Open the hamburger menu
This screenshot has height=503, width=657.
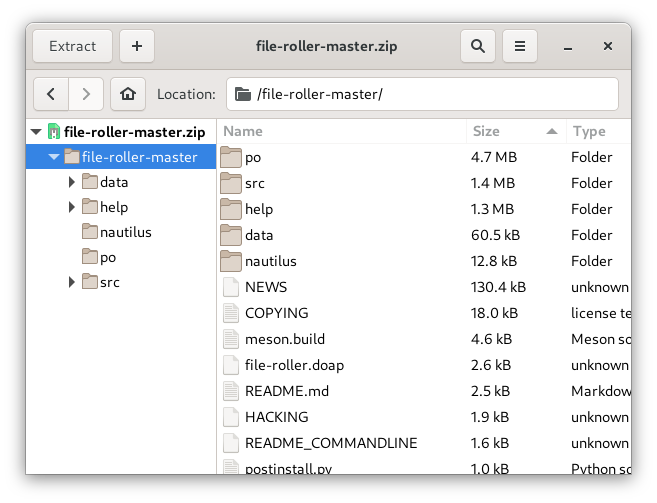[x=520, y=46]
